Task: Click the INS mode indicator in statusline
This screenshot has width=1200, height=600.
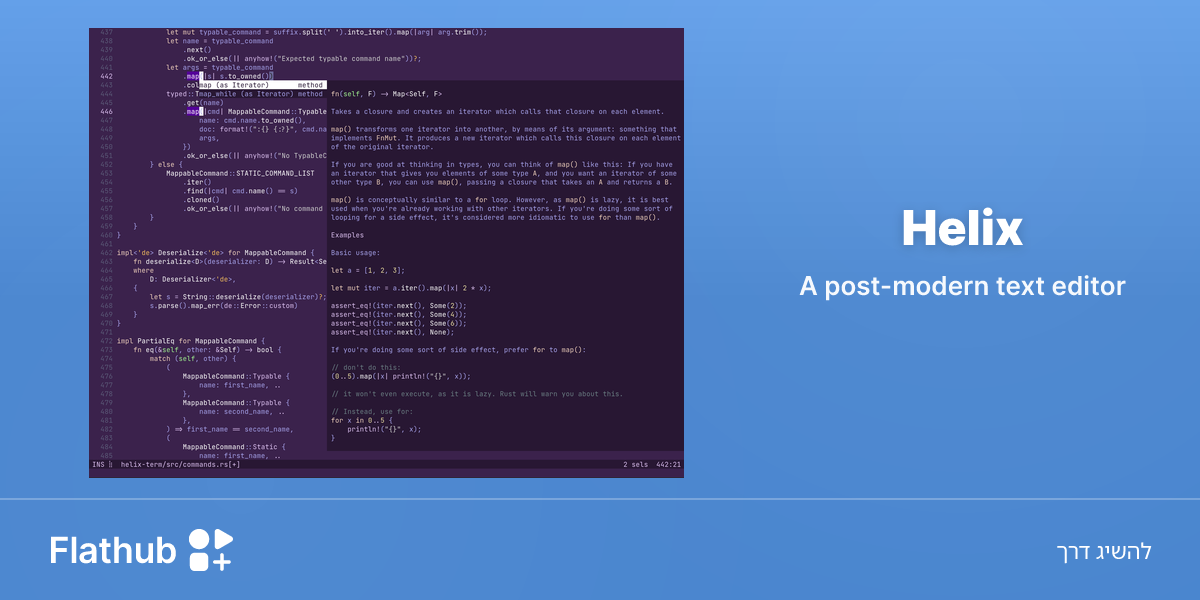Action: 98,464
